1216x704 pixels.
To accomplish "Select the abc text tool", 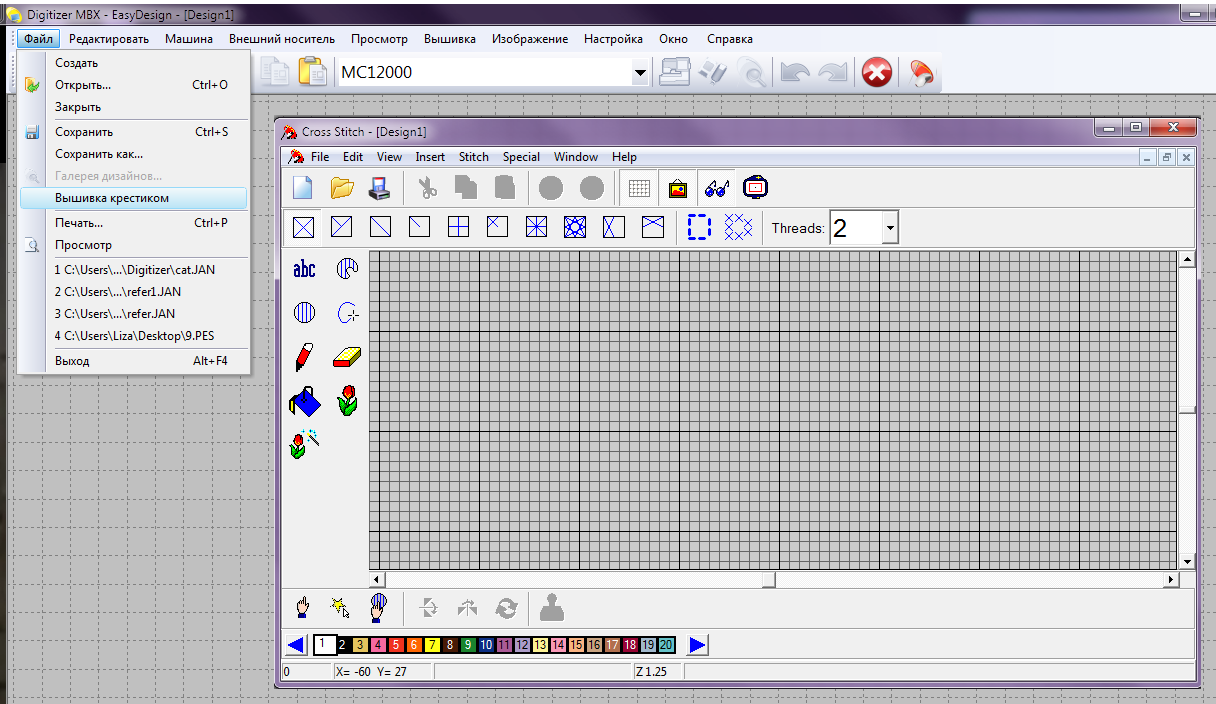I will [x=304, y=269].
